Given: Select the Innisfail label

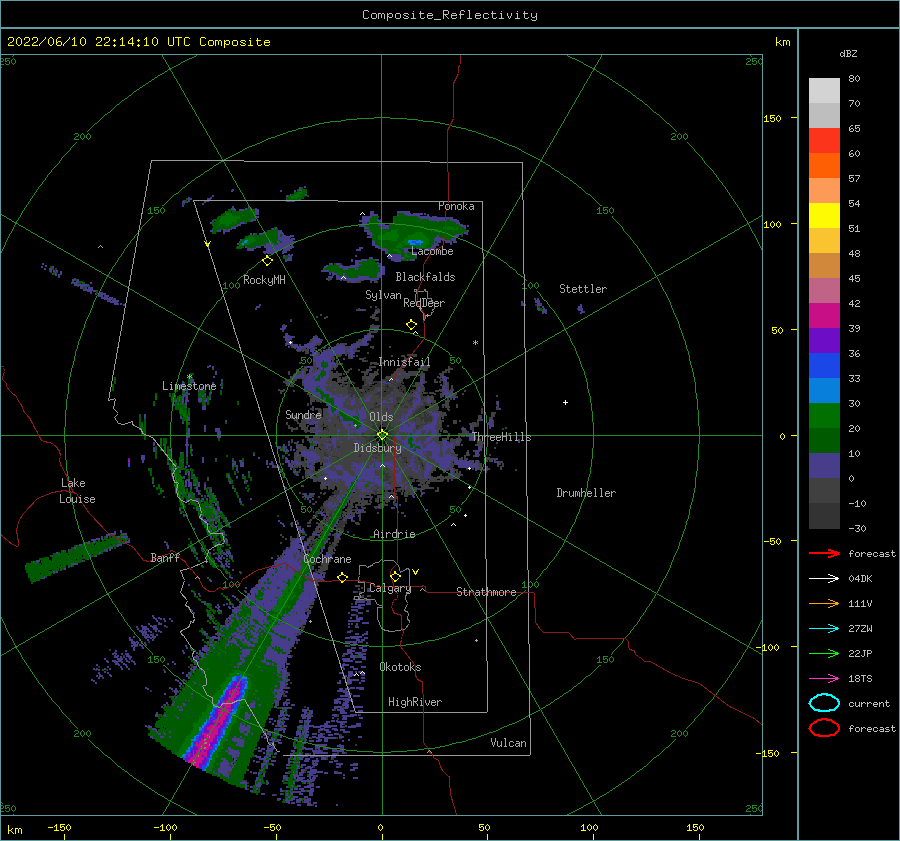Looking at the screenshot, I should click(404, 362).
